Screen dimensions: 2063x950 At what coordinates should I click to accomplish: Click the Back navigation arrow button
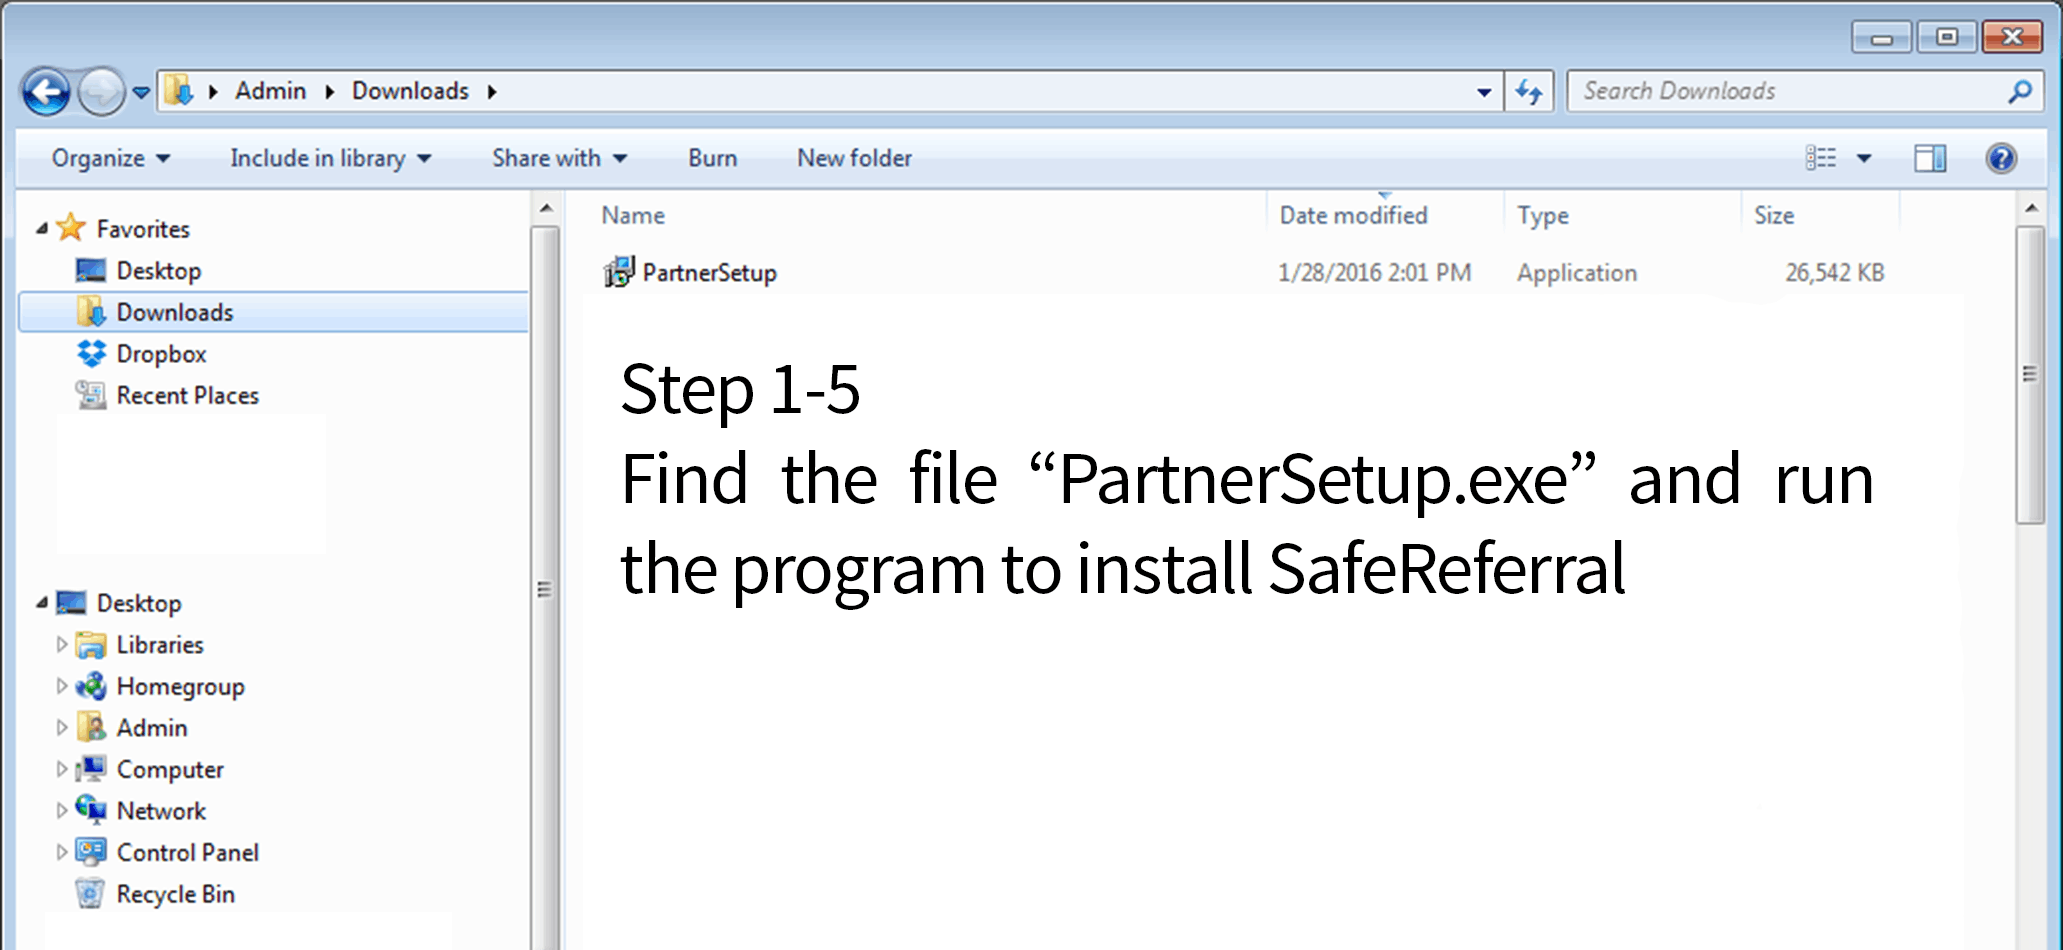[46, 93]
